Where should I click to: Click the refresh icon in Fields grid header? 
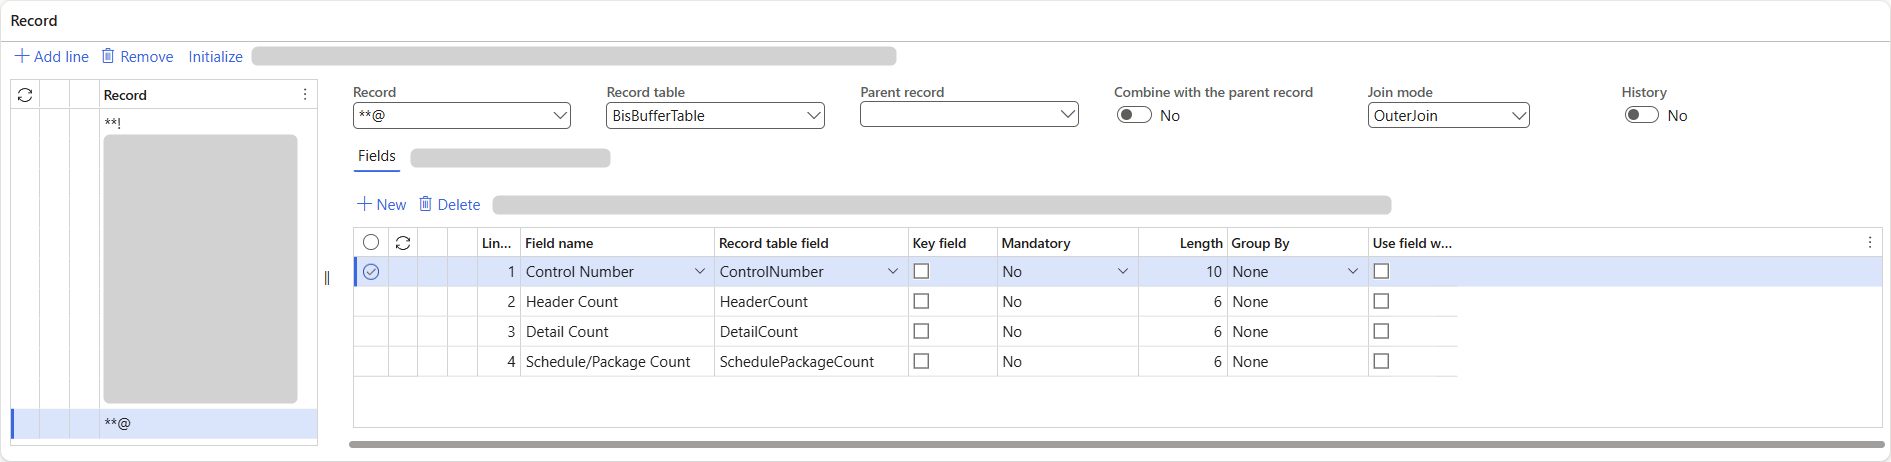pos(403,243)
